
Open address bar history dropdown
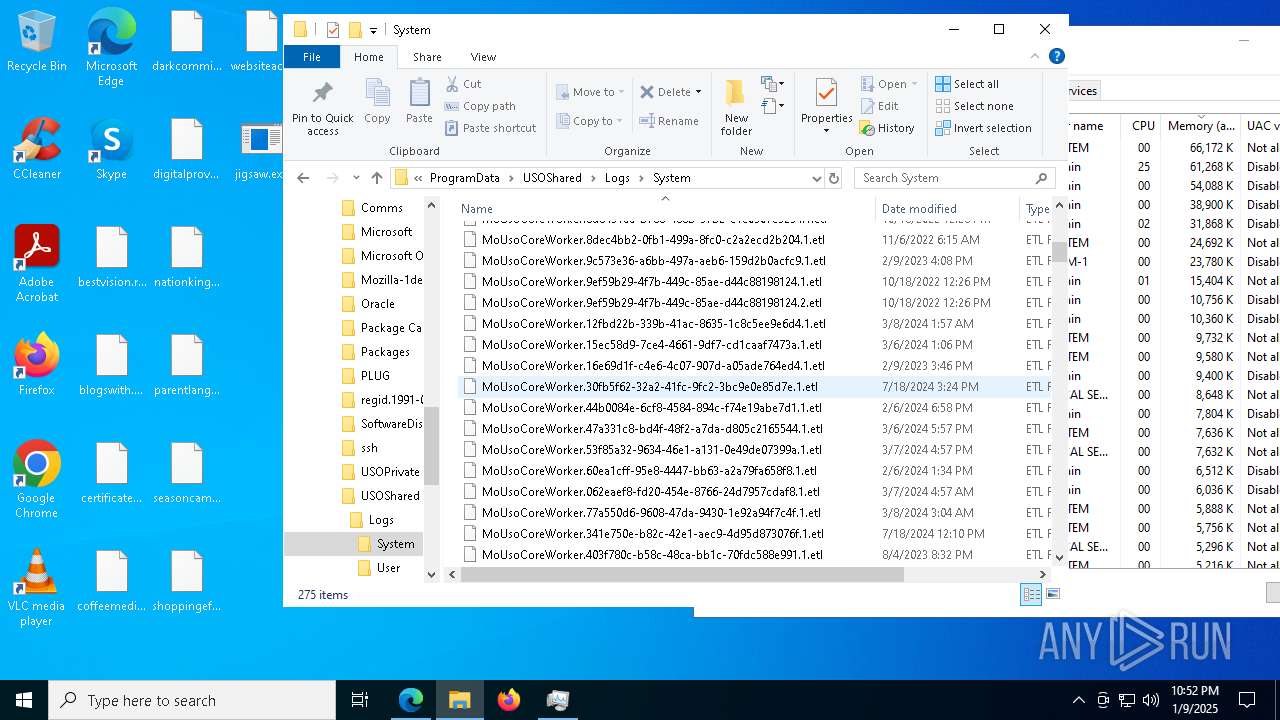click(x=816, y=178)
